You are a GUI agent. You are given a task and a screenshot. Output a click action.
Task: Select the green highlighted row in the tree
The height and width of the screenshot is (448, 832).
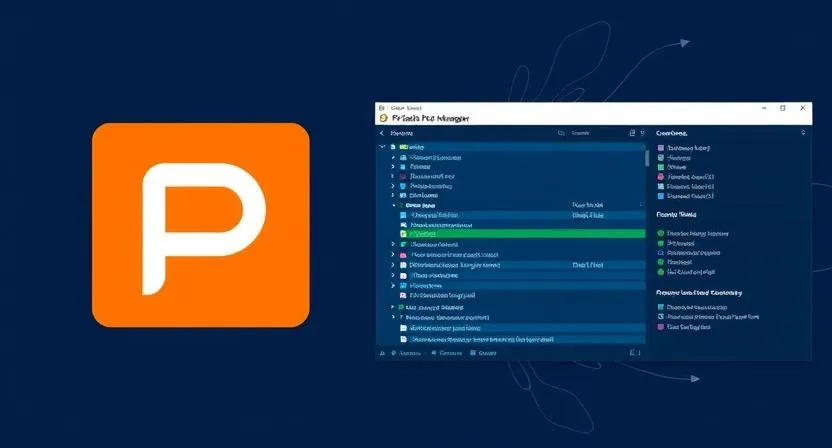[522, 234]
